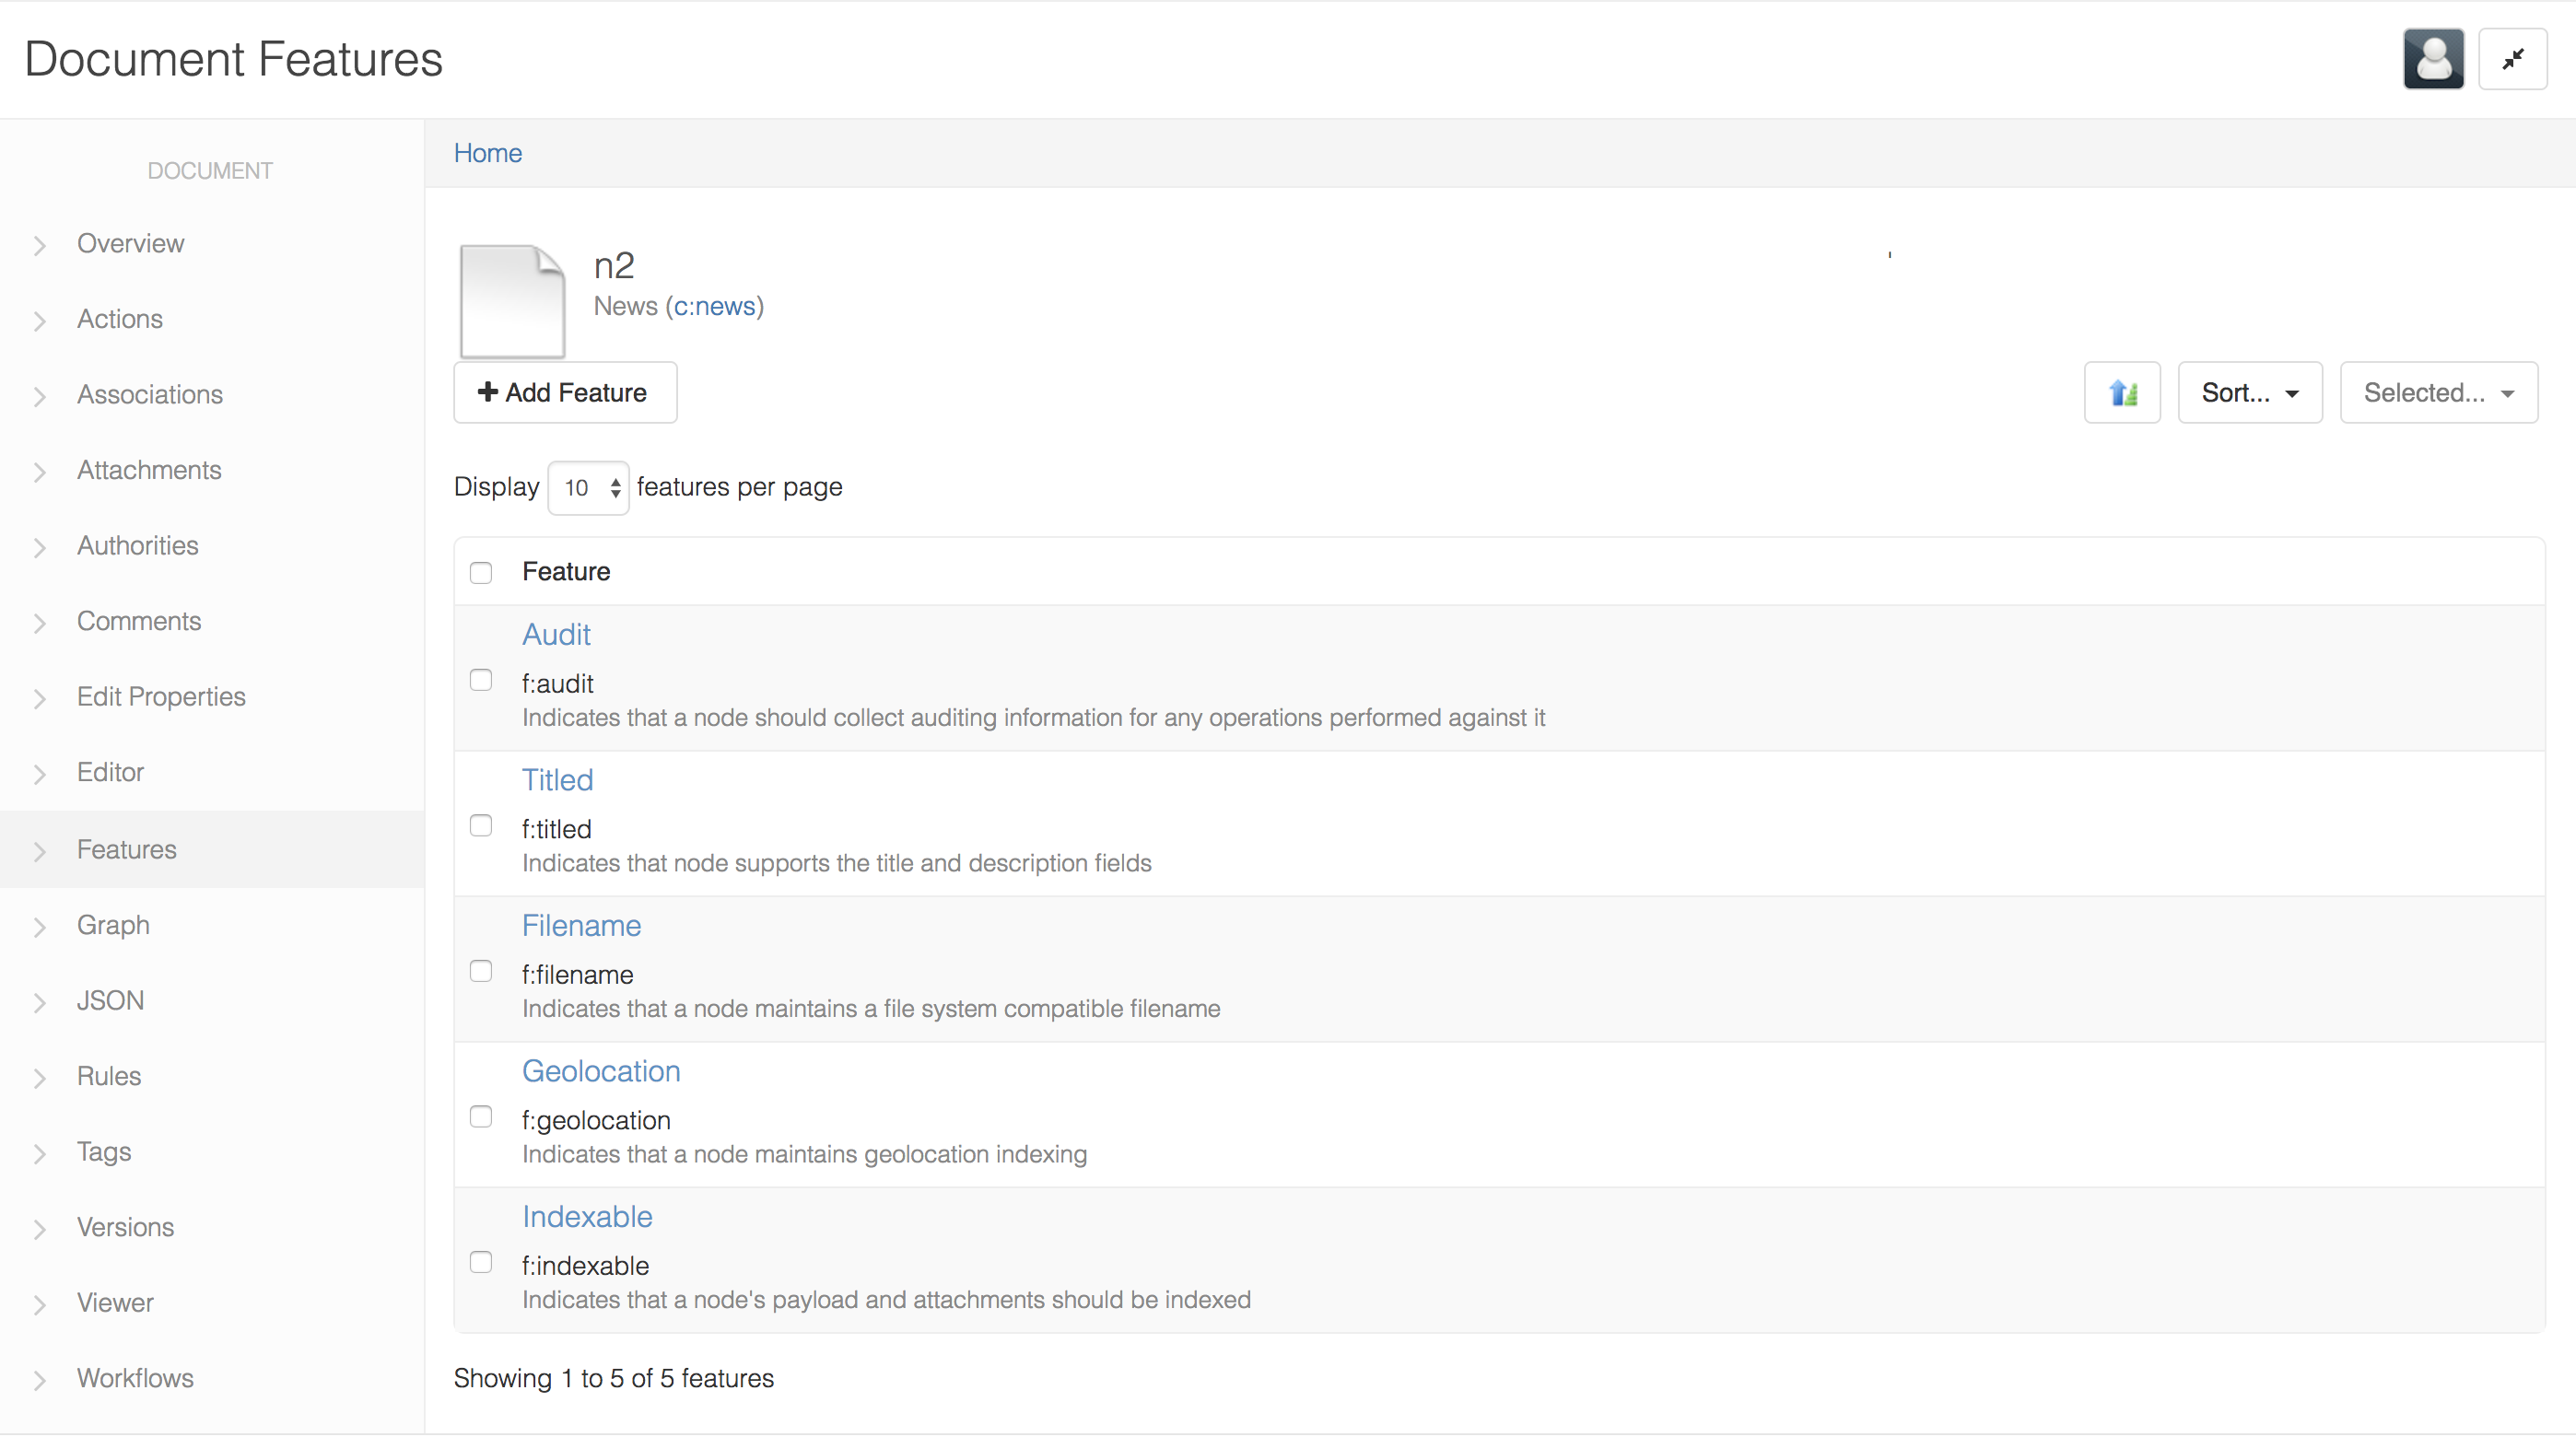Open Tags in the sidebar
This screenshot has width=2576, height=1437.
tap(104, 1151)
